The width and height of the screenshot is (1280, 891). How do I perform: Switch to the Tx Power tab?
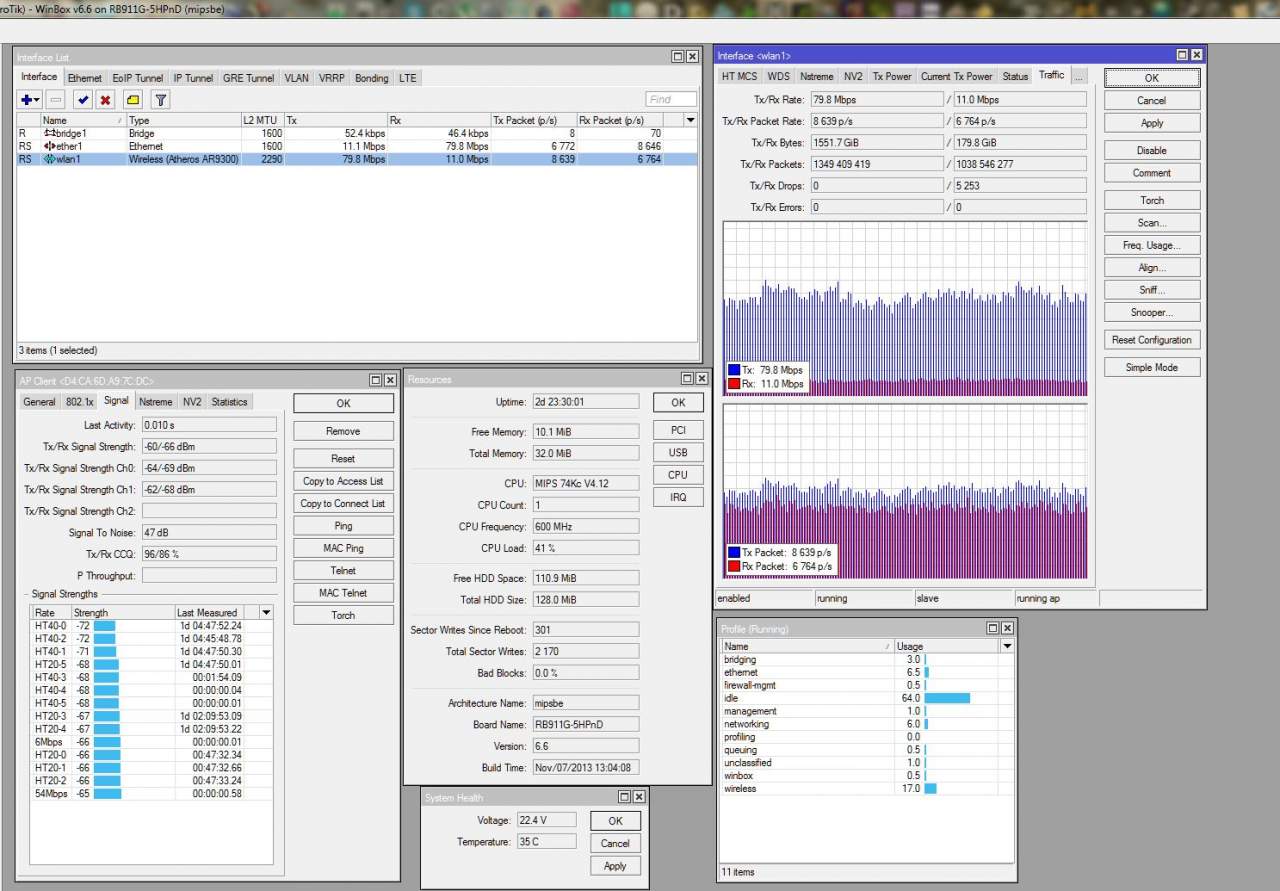point(891,76)
